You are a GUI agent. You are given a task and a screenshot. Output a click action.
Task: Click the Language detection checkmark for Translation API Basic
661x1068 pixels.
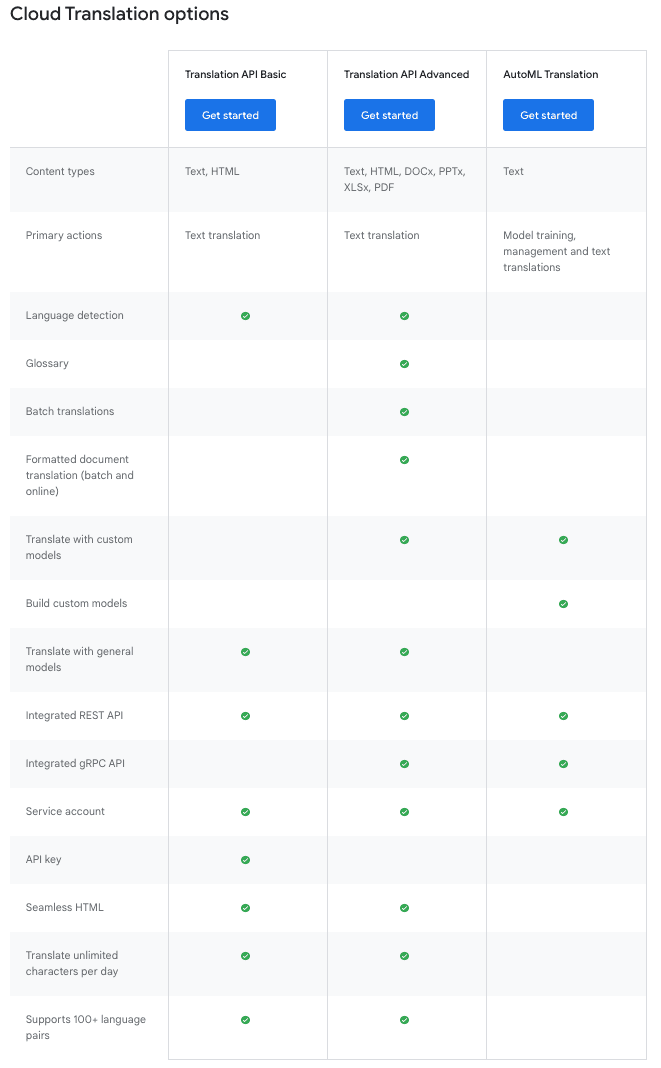(x=245, y=316)
